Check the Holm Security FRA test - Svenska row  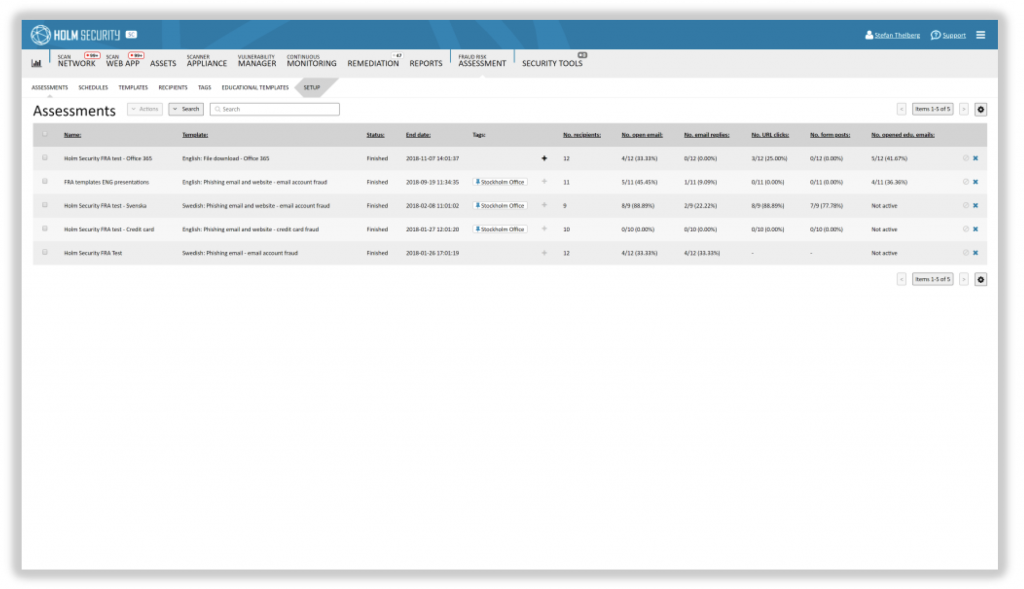[45, 205]
